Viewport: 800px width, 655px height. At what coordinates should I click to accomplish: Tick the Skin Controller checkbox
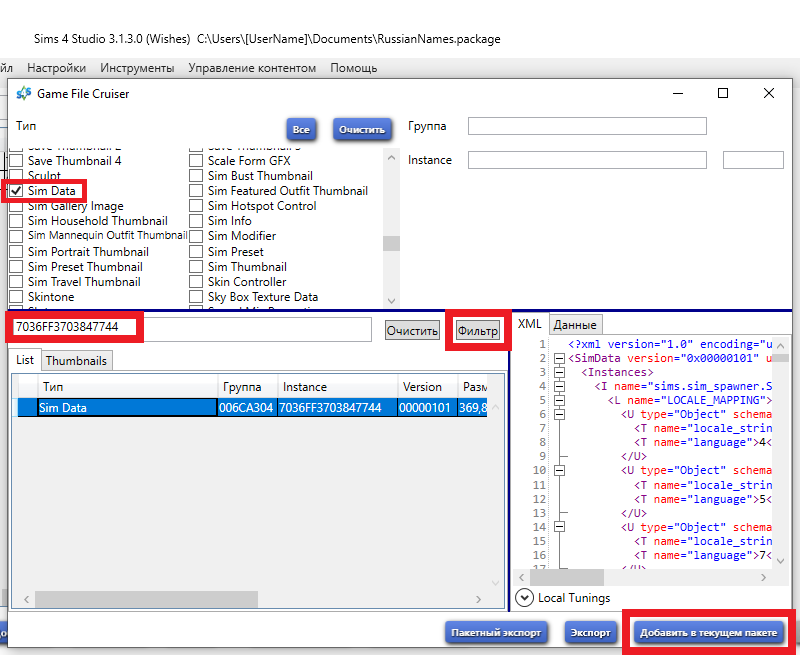196,282
